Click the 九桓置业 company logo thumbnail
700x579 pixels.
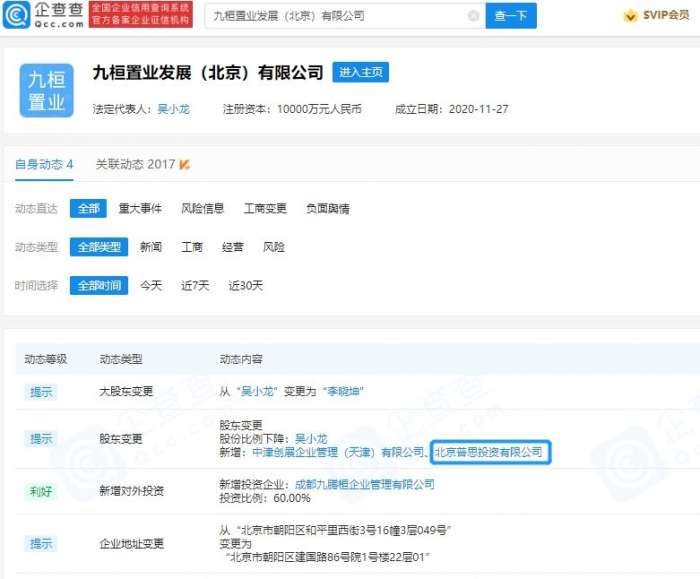[x=46, y=91]
